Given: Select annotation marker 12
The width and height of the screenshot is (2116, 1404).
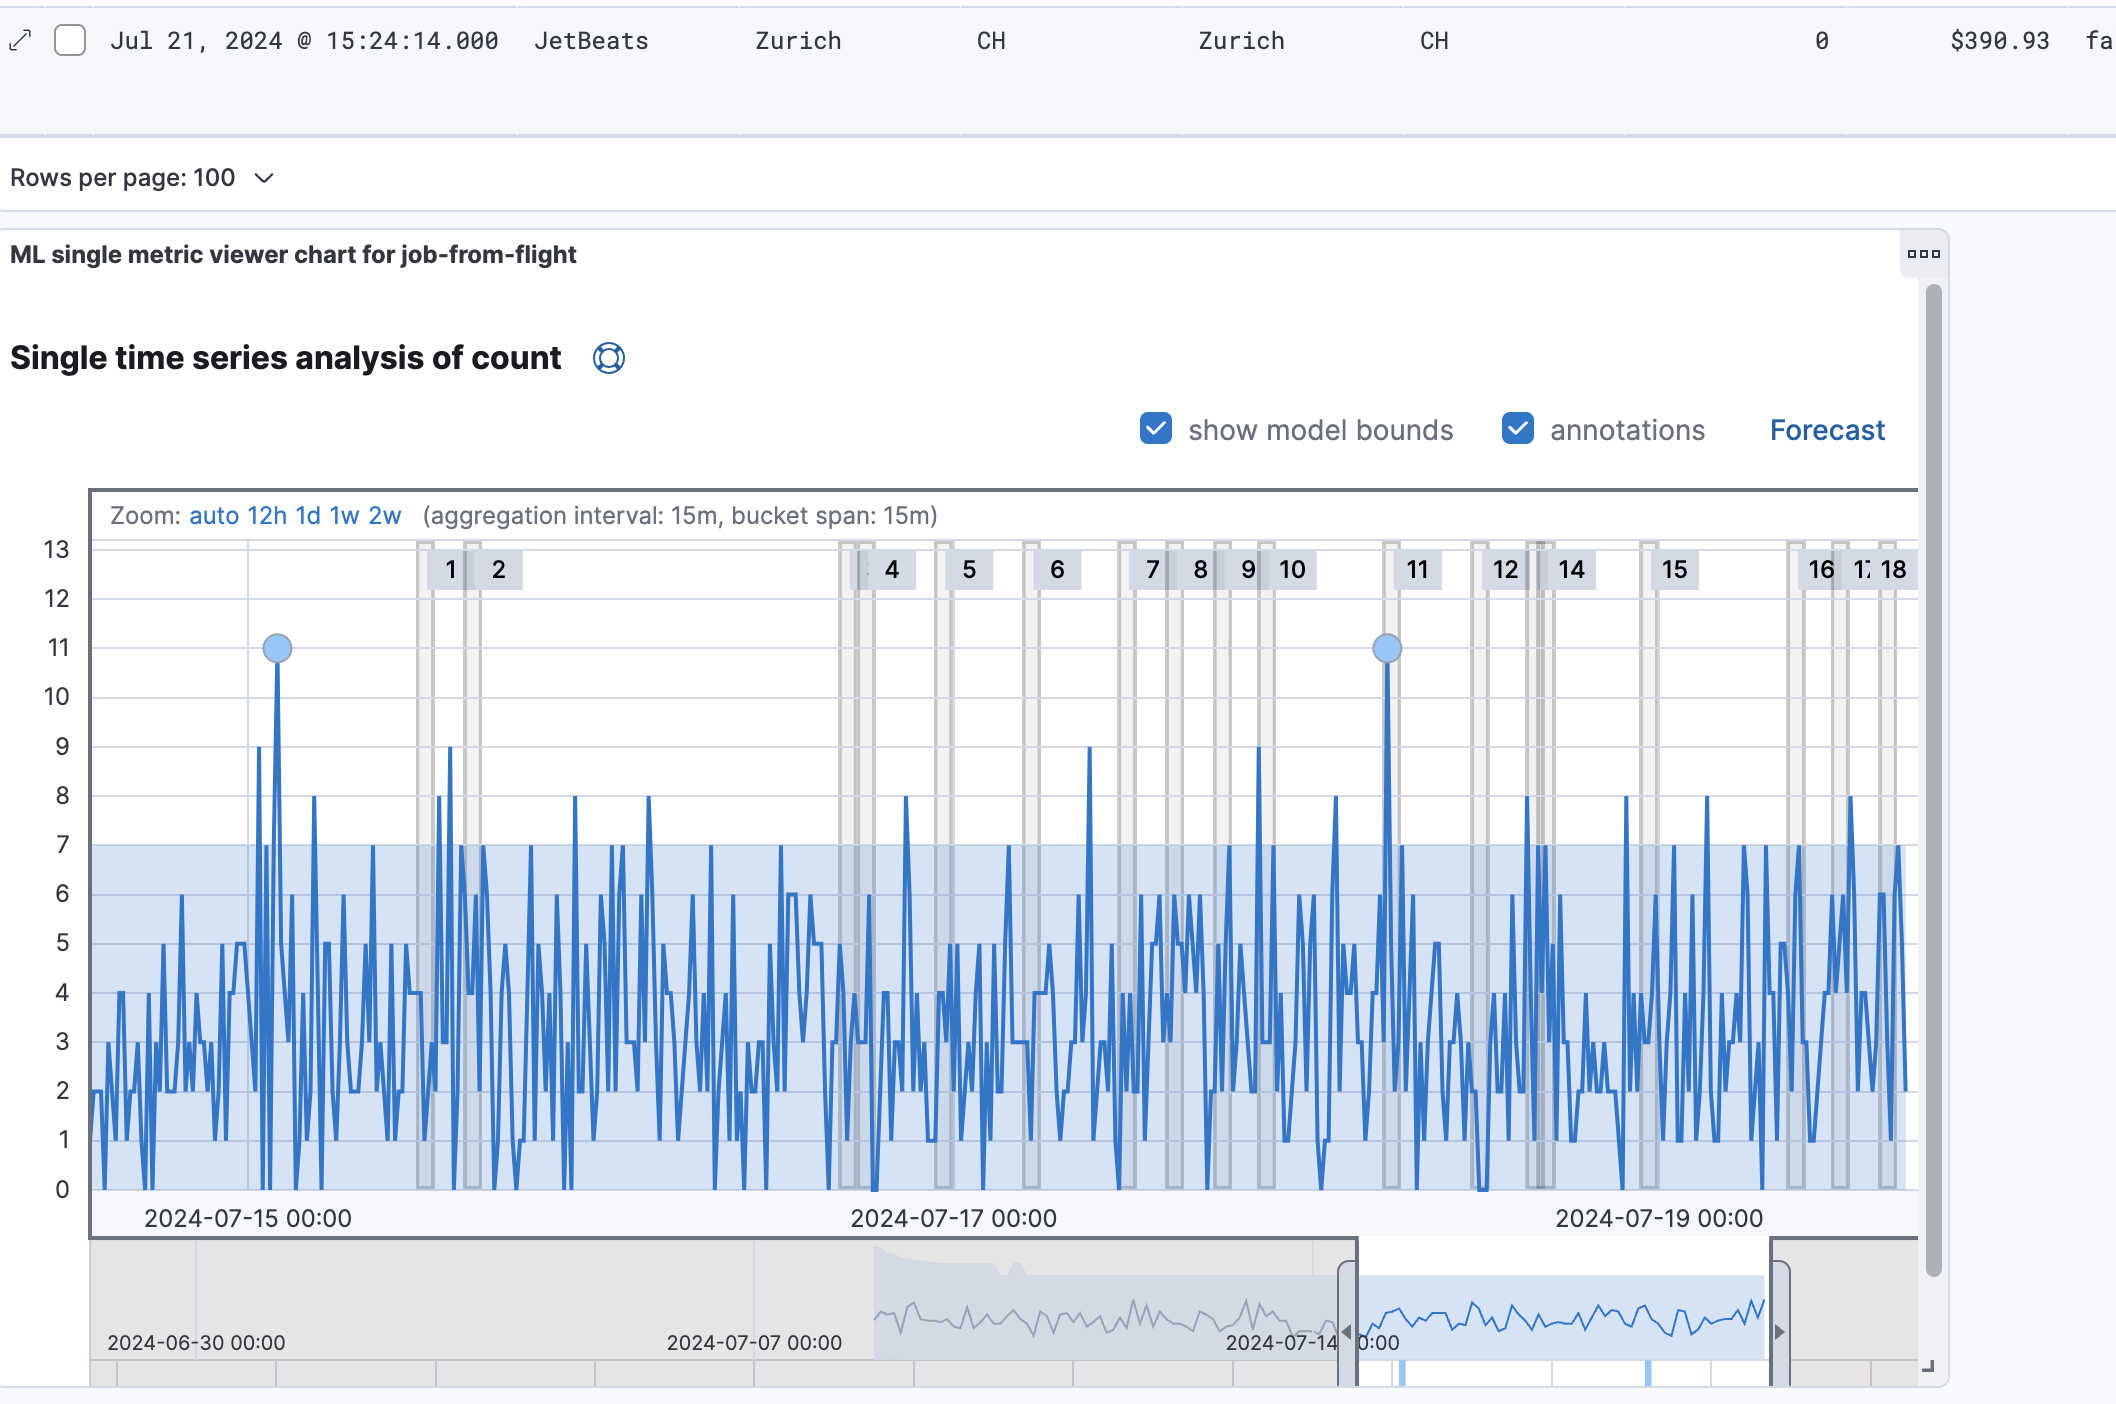Looking at the screenshot, I should (1505, 570).
